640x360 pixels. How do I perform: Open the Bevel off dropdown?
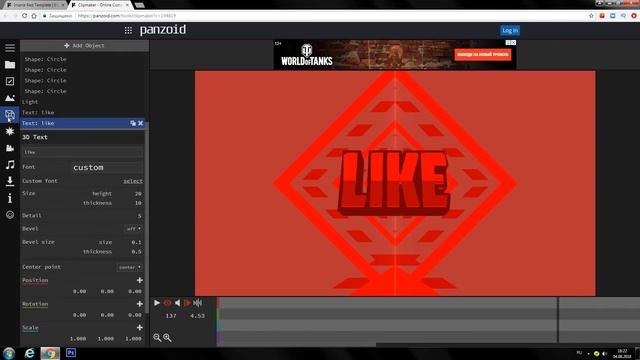[133, 229]
